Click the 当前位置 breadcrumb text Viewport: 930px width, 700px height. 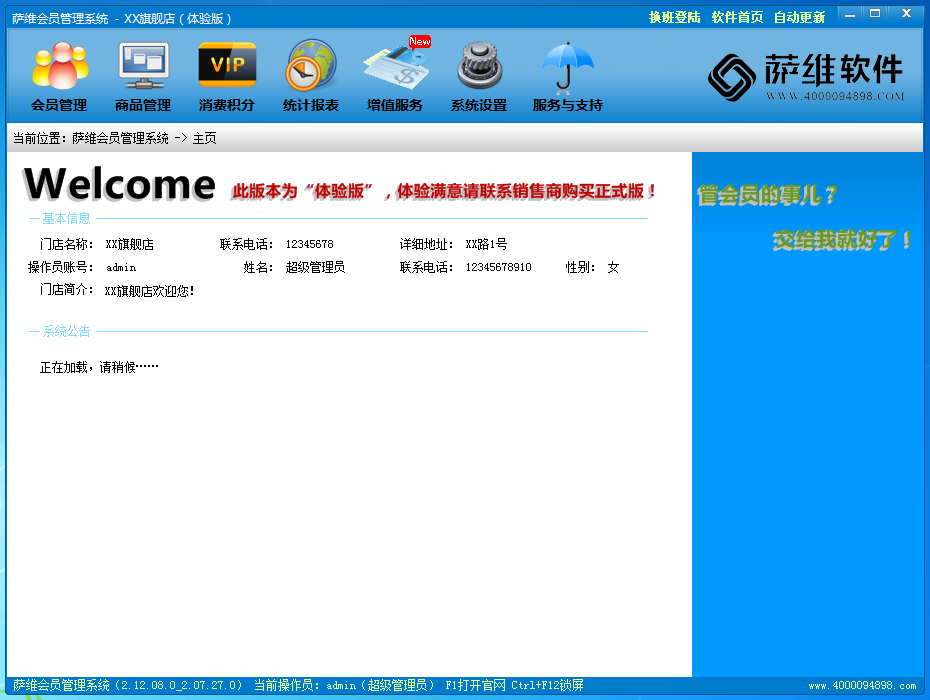click(x=114, y=138)
